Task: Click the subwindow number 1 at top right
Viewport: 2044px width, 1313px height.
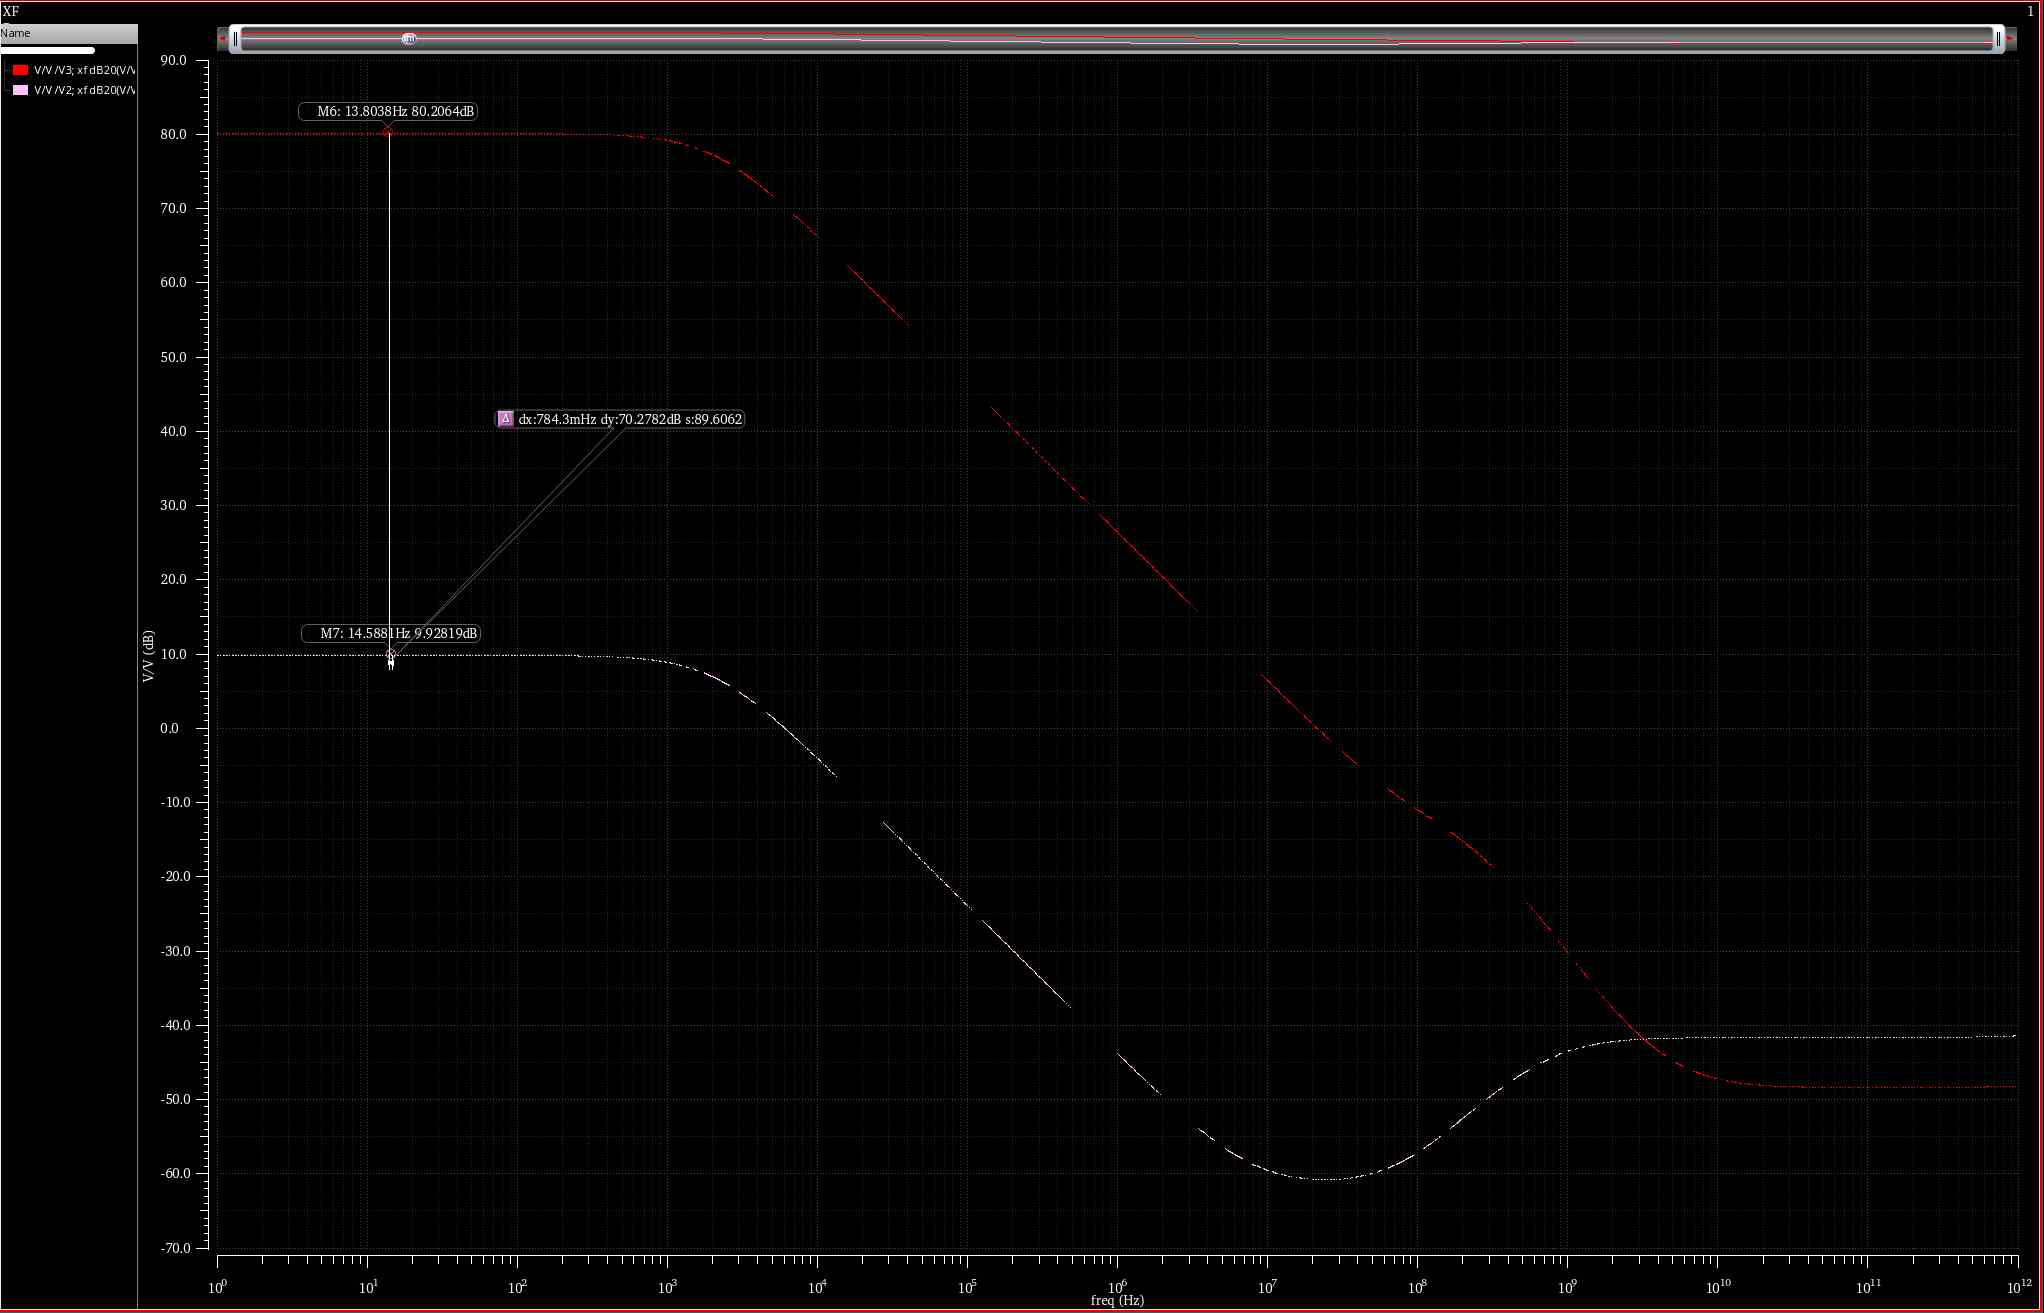Action: pyautogui.click(x=2030, y=12)
